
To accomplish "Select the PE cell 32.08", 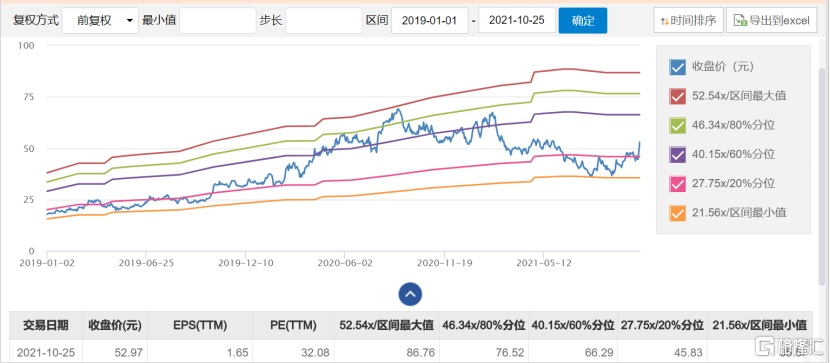I will pyautogui.click(x=293, y=351).
